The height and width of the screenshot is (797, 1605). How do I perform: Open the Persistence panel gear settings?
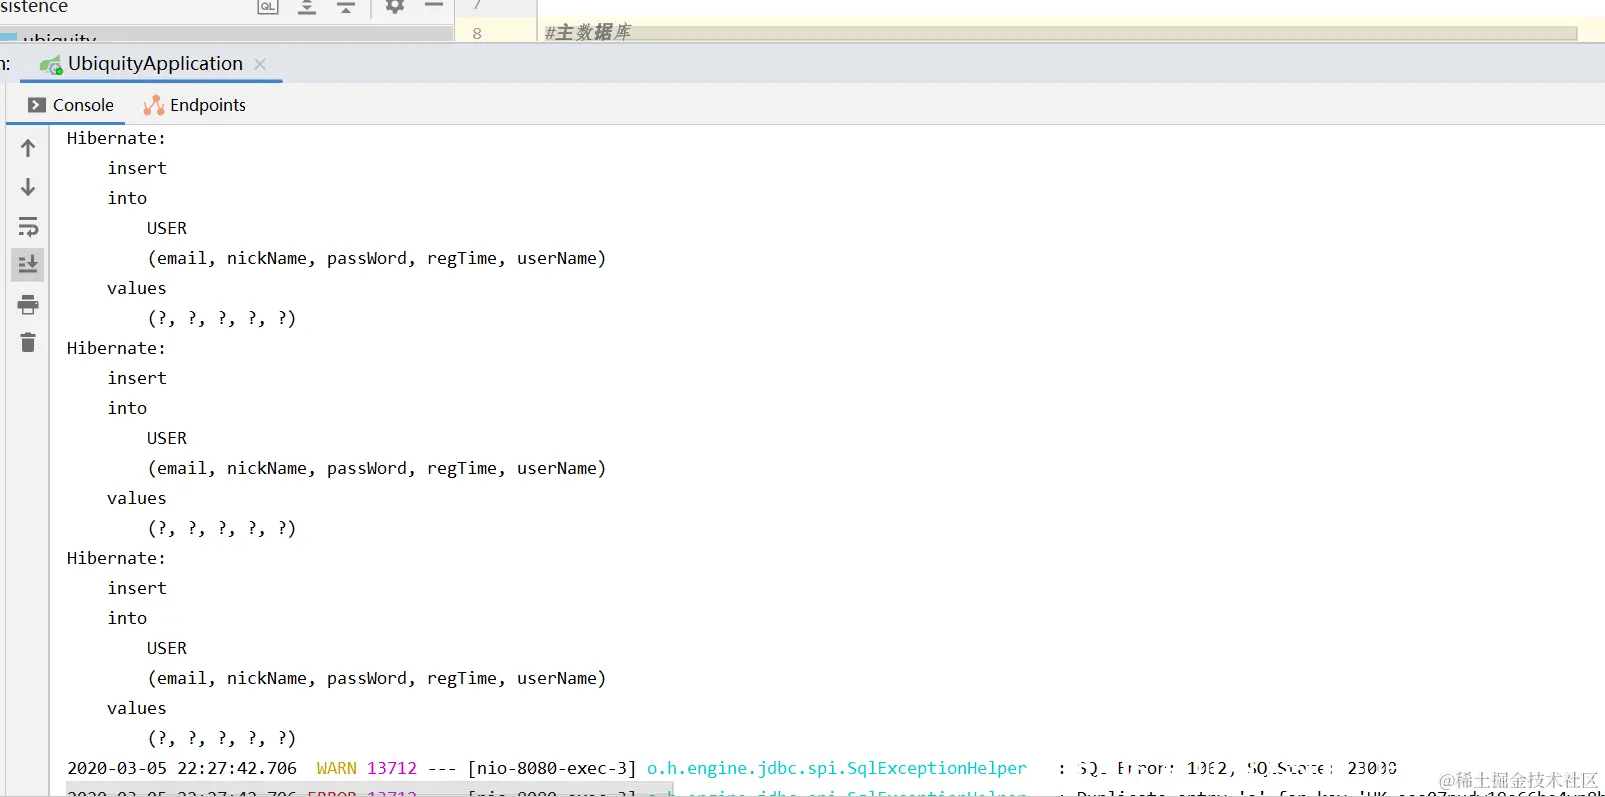click(x=395, y=6)
